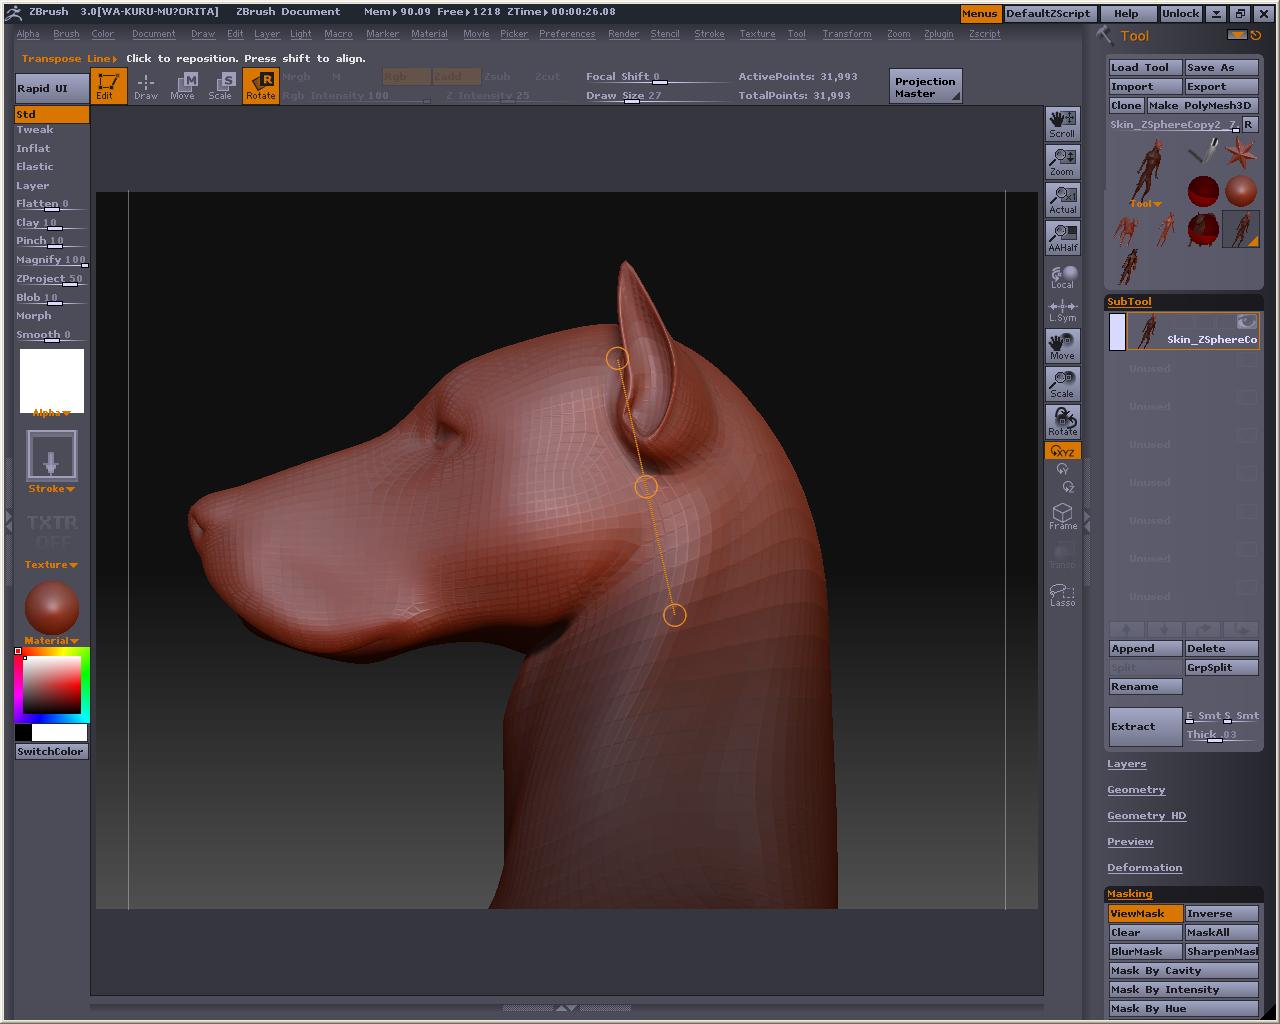
Task: Select the Inflat brush in list
Action: [33, 148]
